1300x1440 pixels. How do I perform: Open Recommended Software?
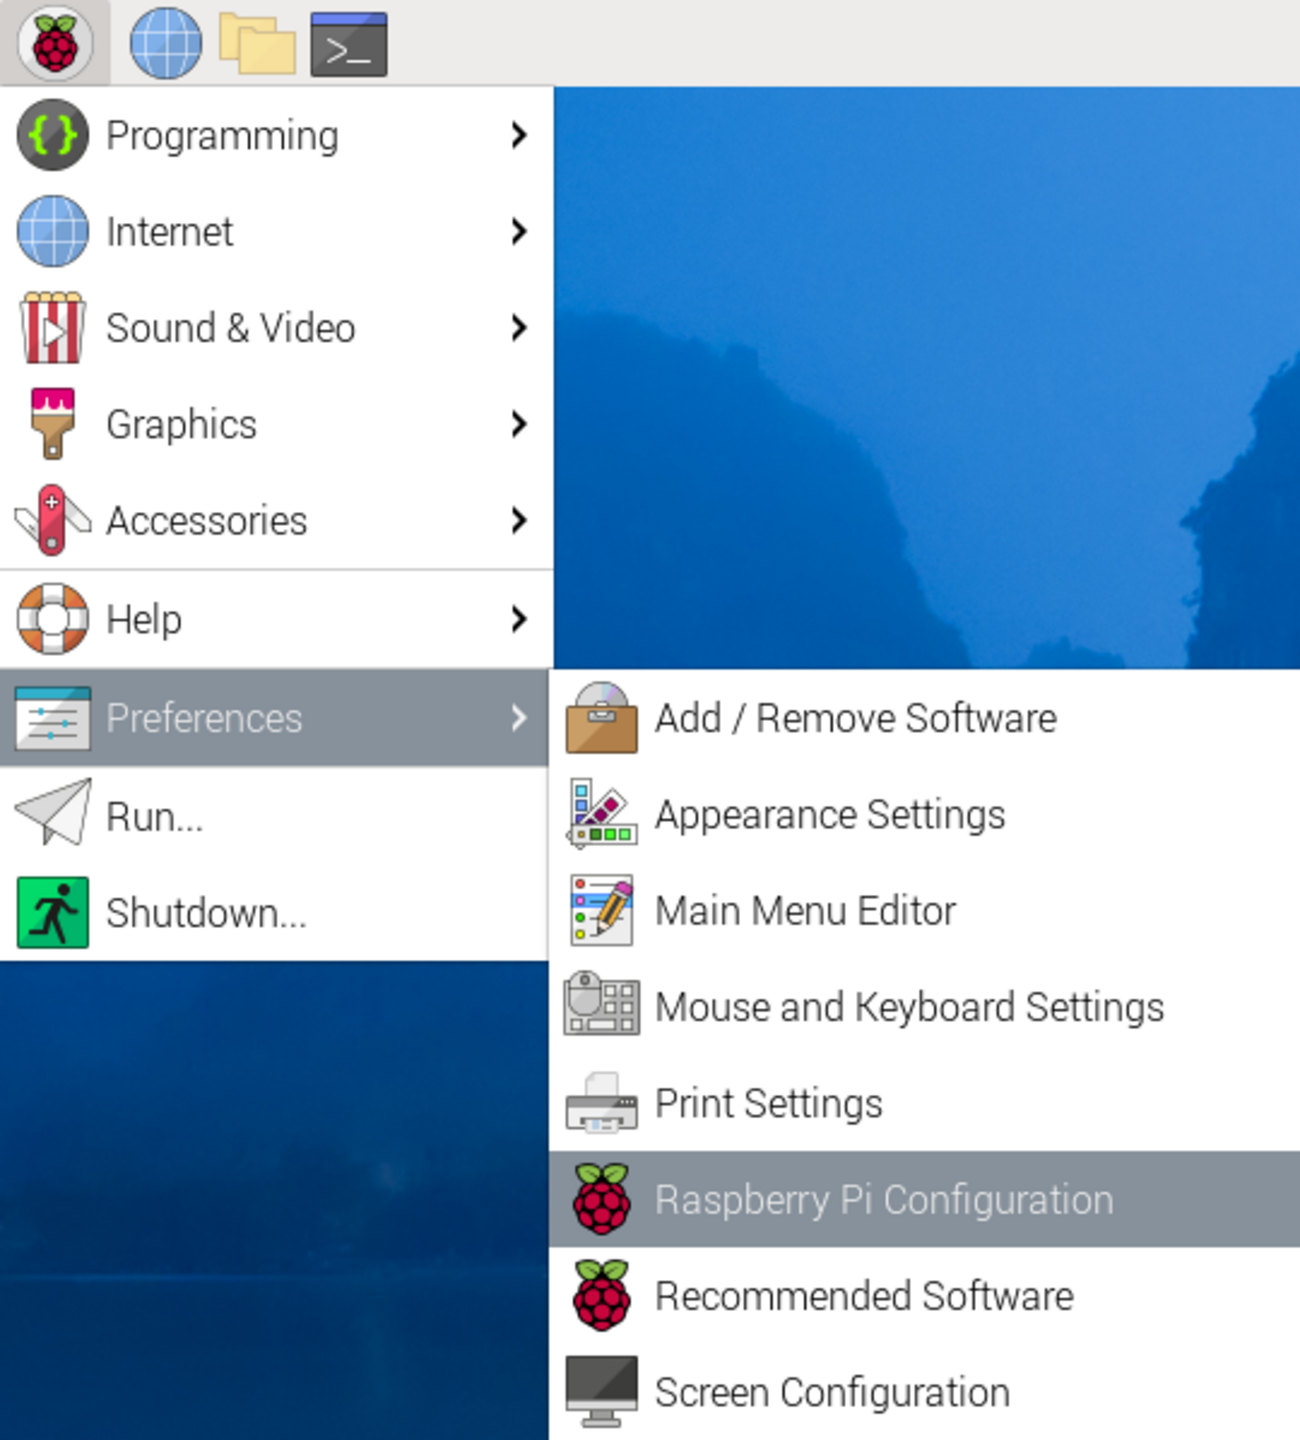[925, 1295]
